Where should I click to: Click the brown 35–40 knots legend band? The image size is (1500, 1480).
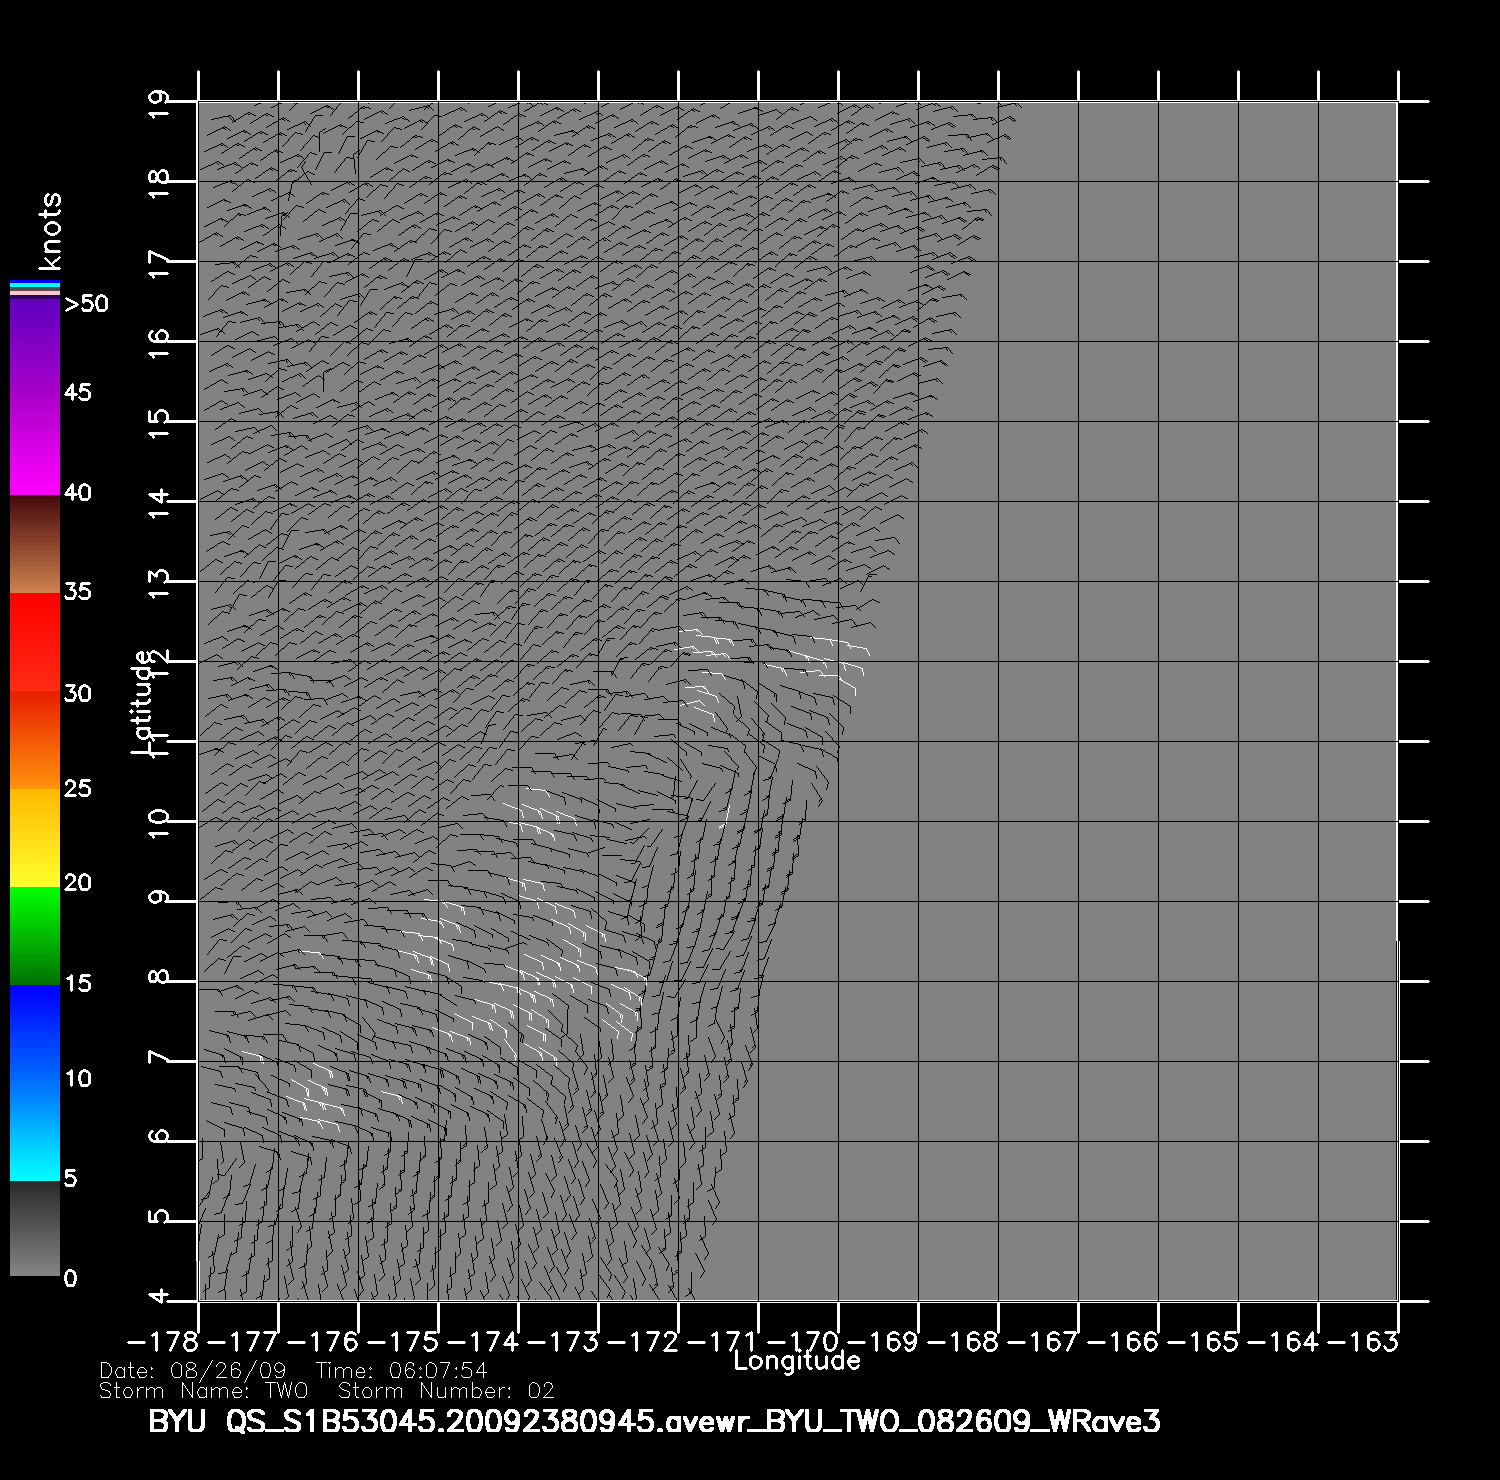pos(35,545)
